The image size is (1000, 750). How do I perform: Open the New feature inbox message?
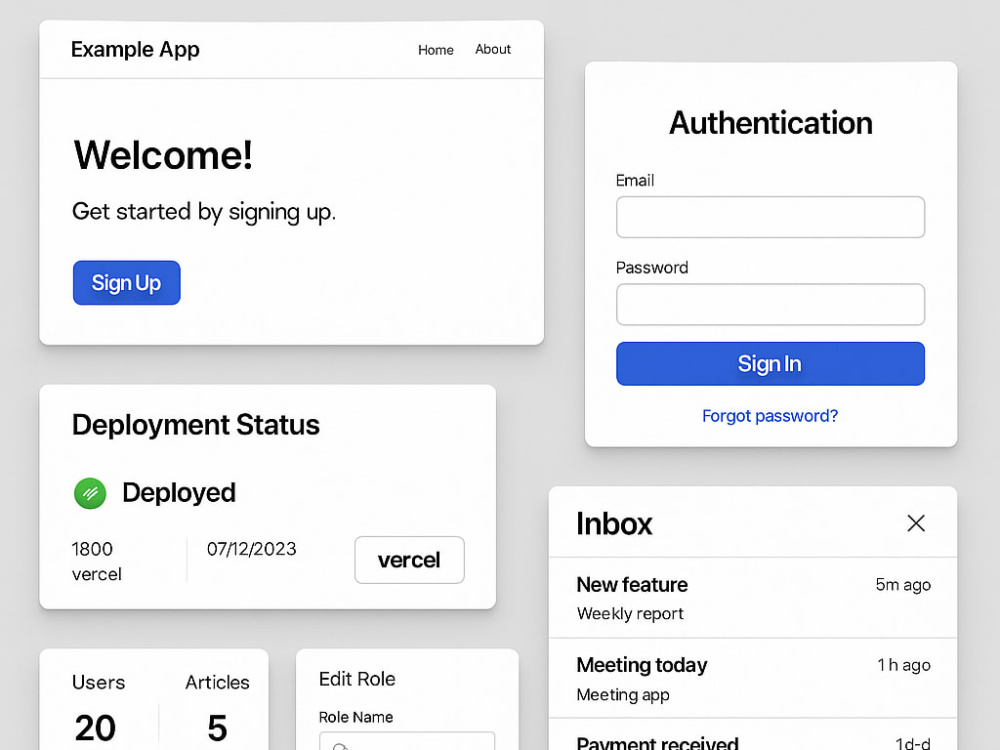coord(753,598)
